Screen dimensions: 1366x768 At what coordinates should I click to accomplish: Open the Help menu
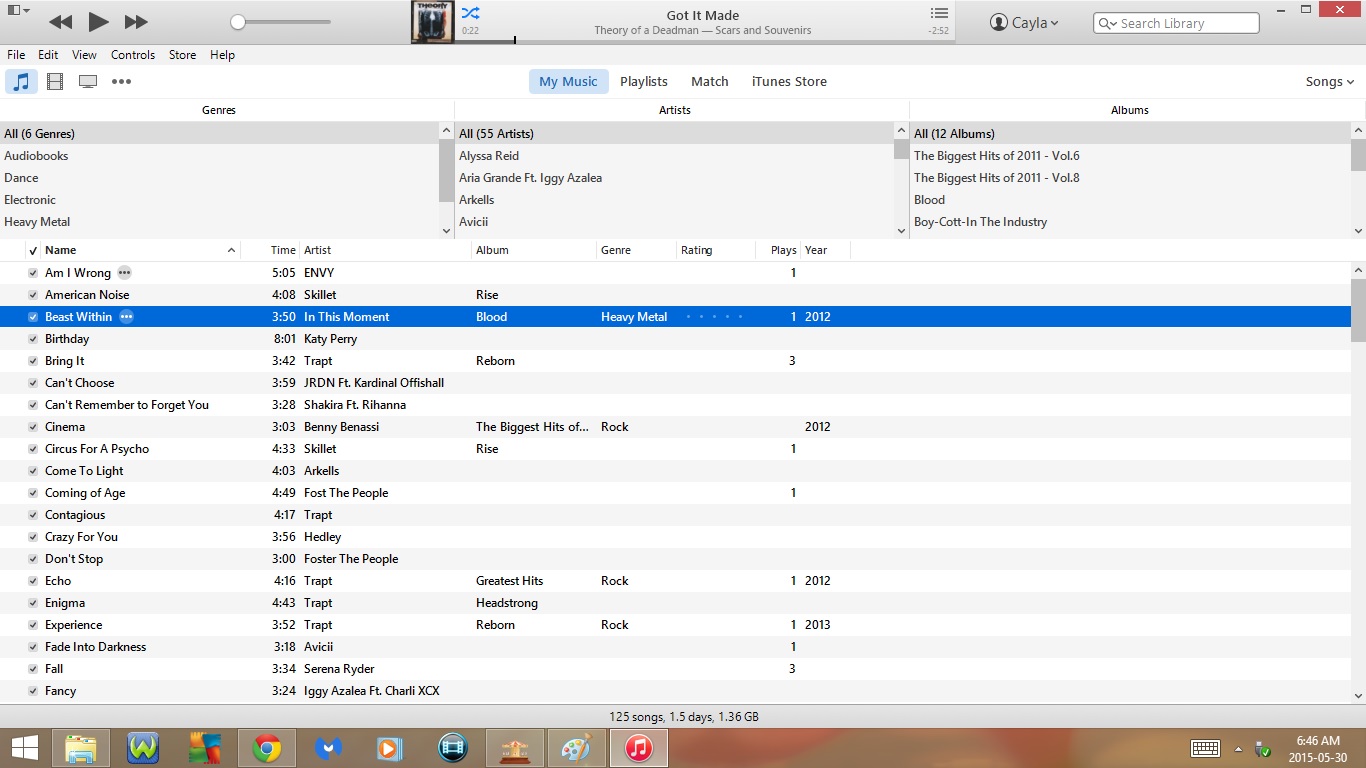point(222,55)
